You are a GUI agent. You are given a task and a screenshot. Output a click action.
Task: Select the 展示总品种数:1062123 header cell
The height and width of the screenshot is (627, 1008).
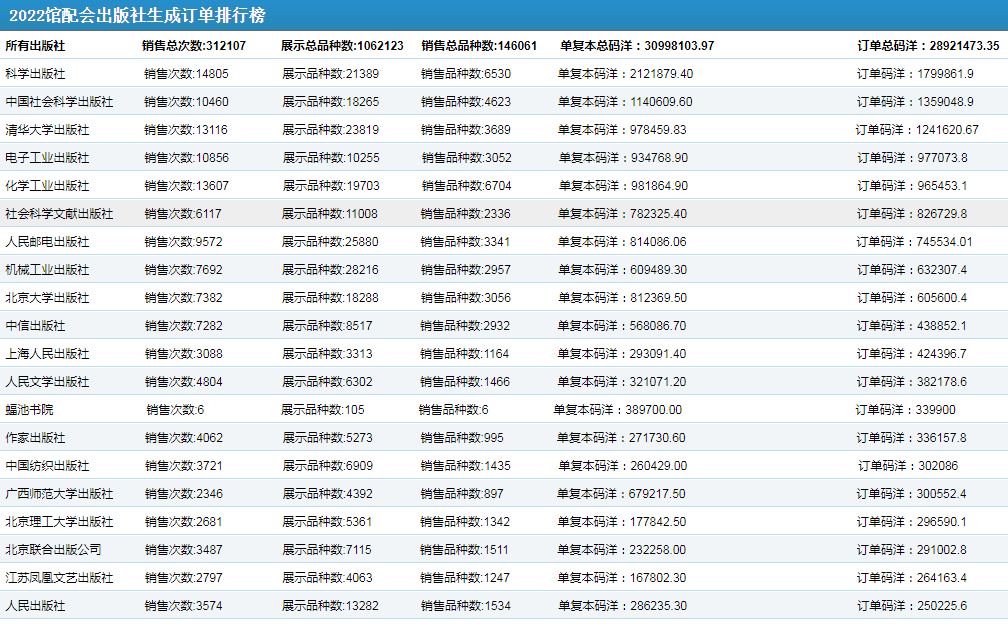342,46
